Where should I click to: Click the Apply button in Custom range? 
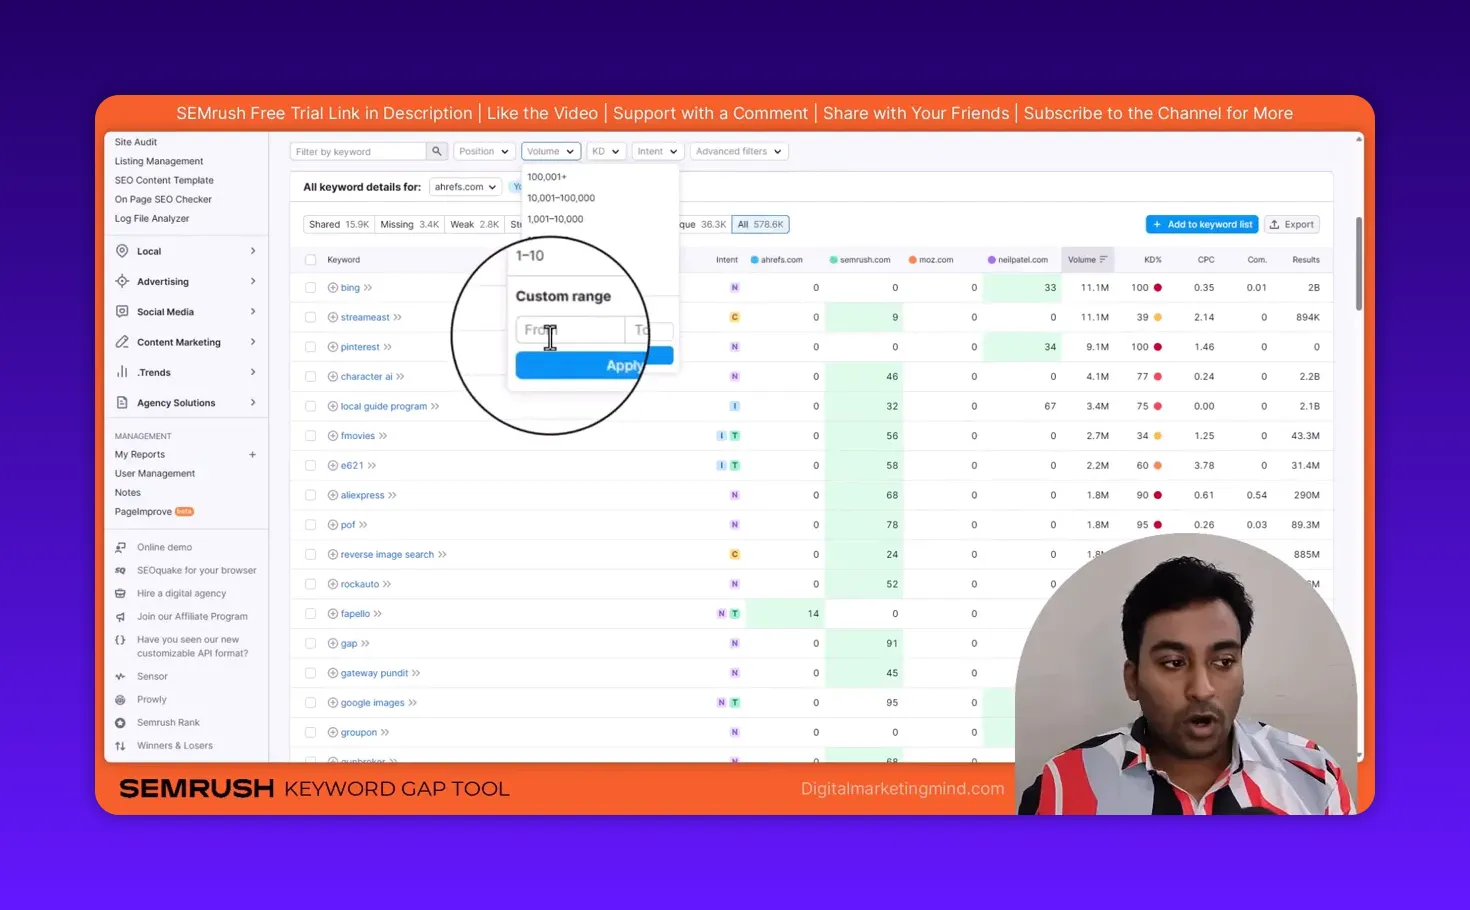(x=594, y=364)
